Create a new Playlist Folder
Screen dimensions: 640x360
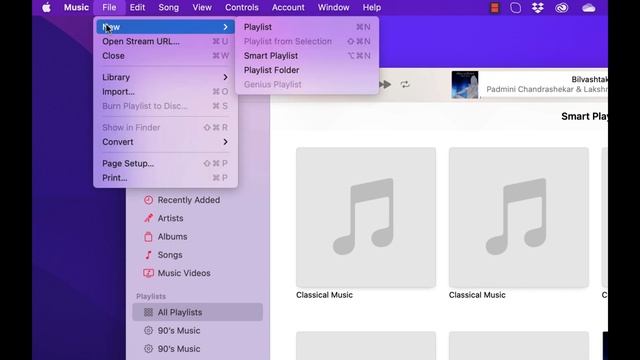pyautogui.click(x=307, y=70)
